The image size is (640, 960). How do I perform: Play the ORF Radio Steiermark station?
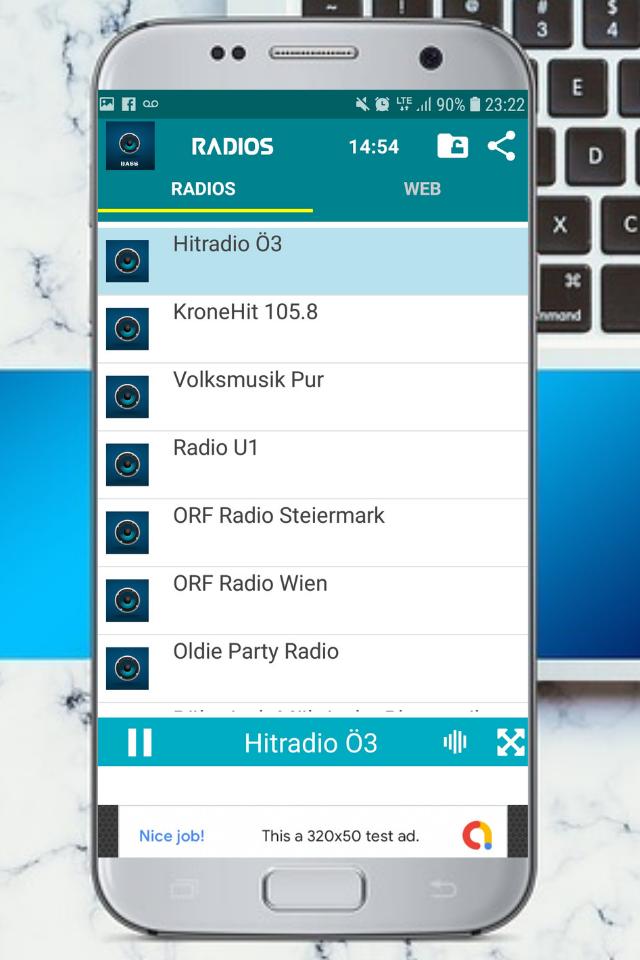[x=313, y=533]
